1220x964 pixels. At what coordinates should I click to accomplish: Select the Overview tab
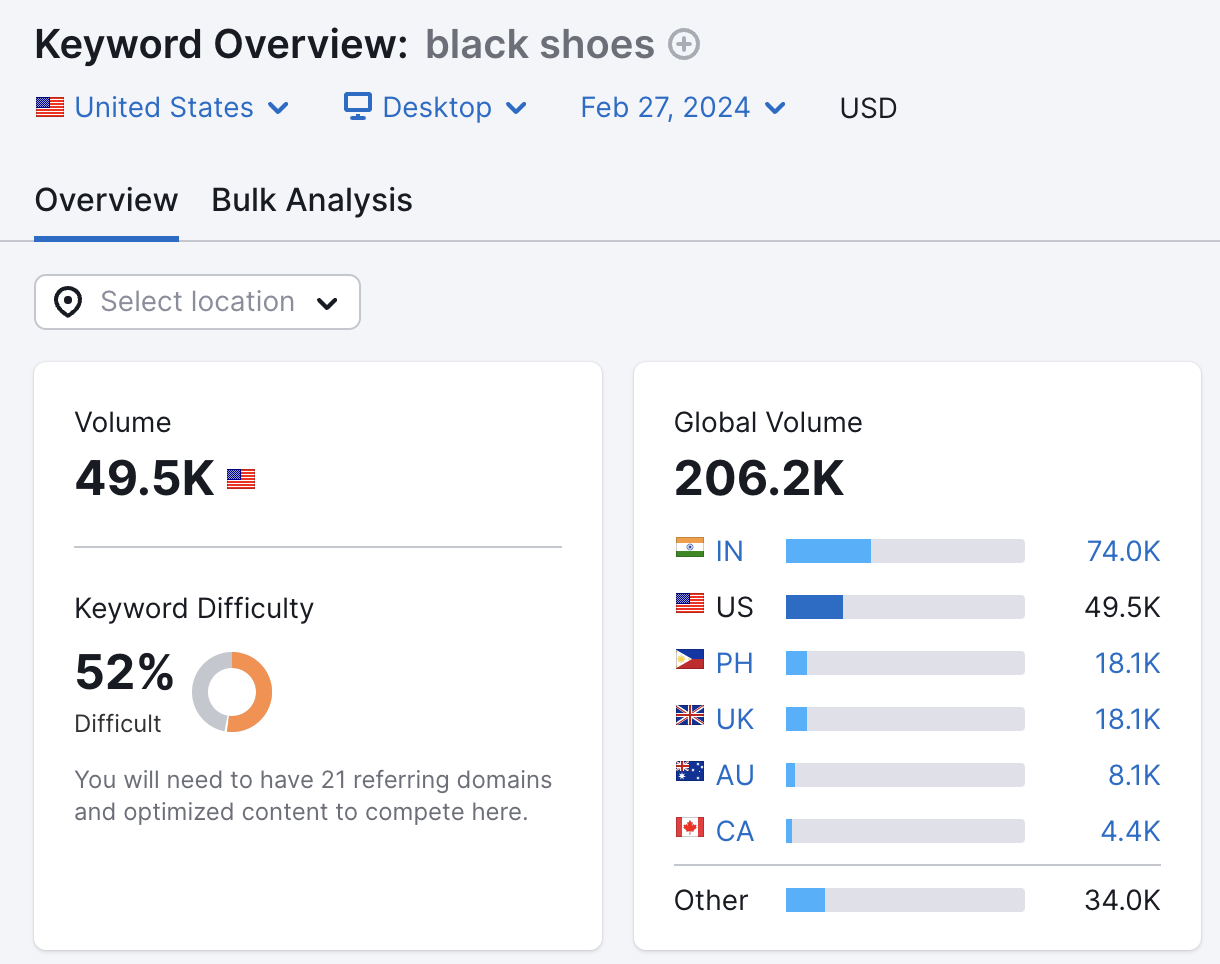pyautogui.click(x=106, y=200)
